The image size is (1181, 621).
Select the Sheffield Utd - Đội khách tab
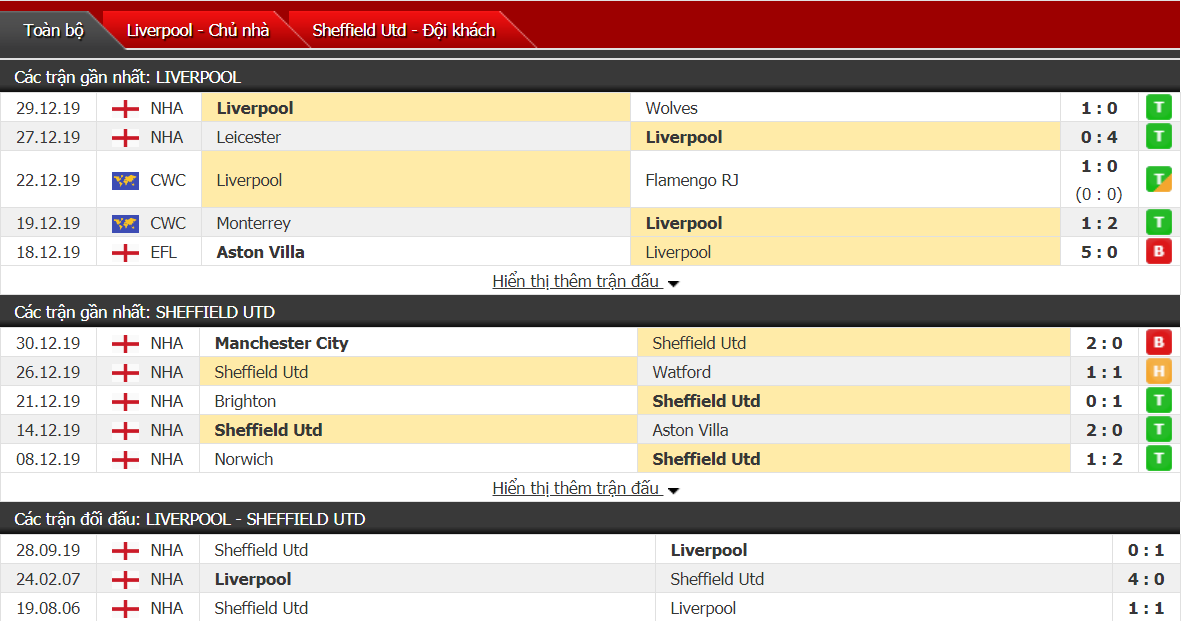[x=403, y=30]
